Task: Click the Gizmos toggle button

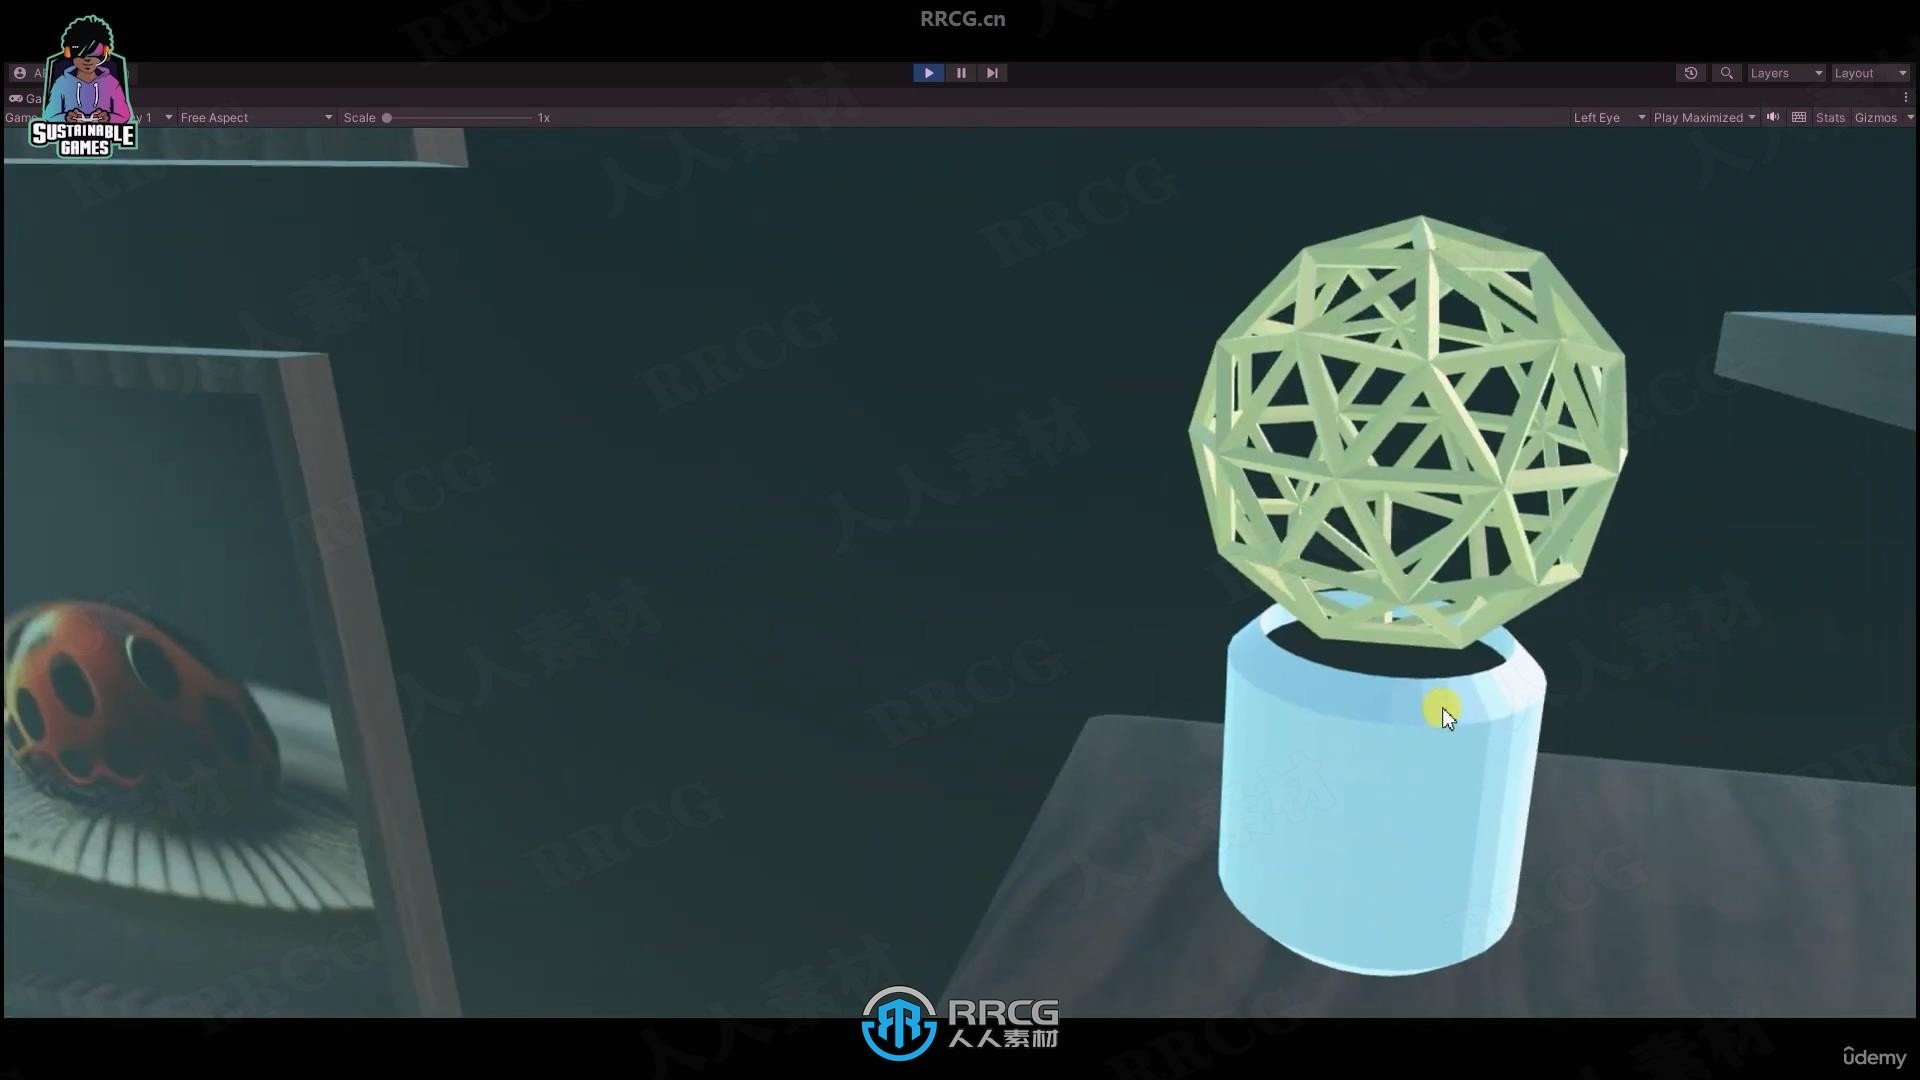Action: 1875,117
